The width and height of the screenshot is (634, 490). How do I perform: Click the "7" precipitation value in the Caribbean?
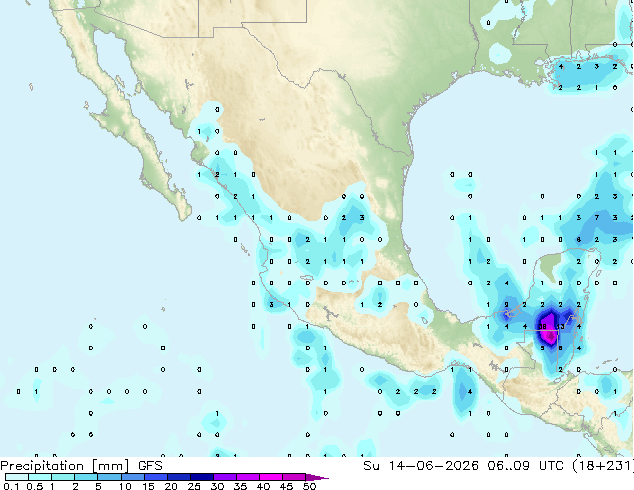tap(597, 218)
